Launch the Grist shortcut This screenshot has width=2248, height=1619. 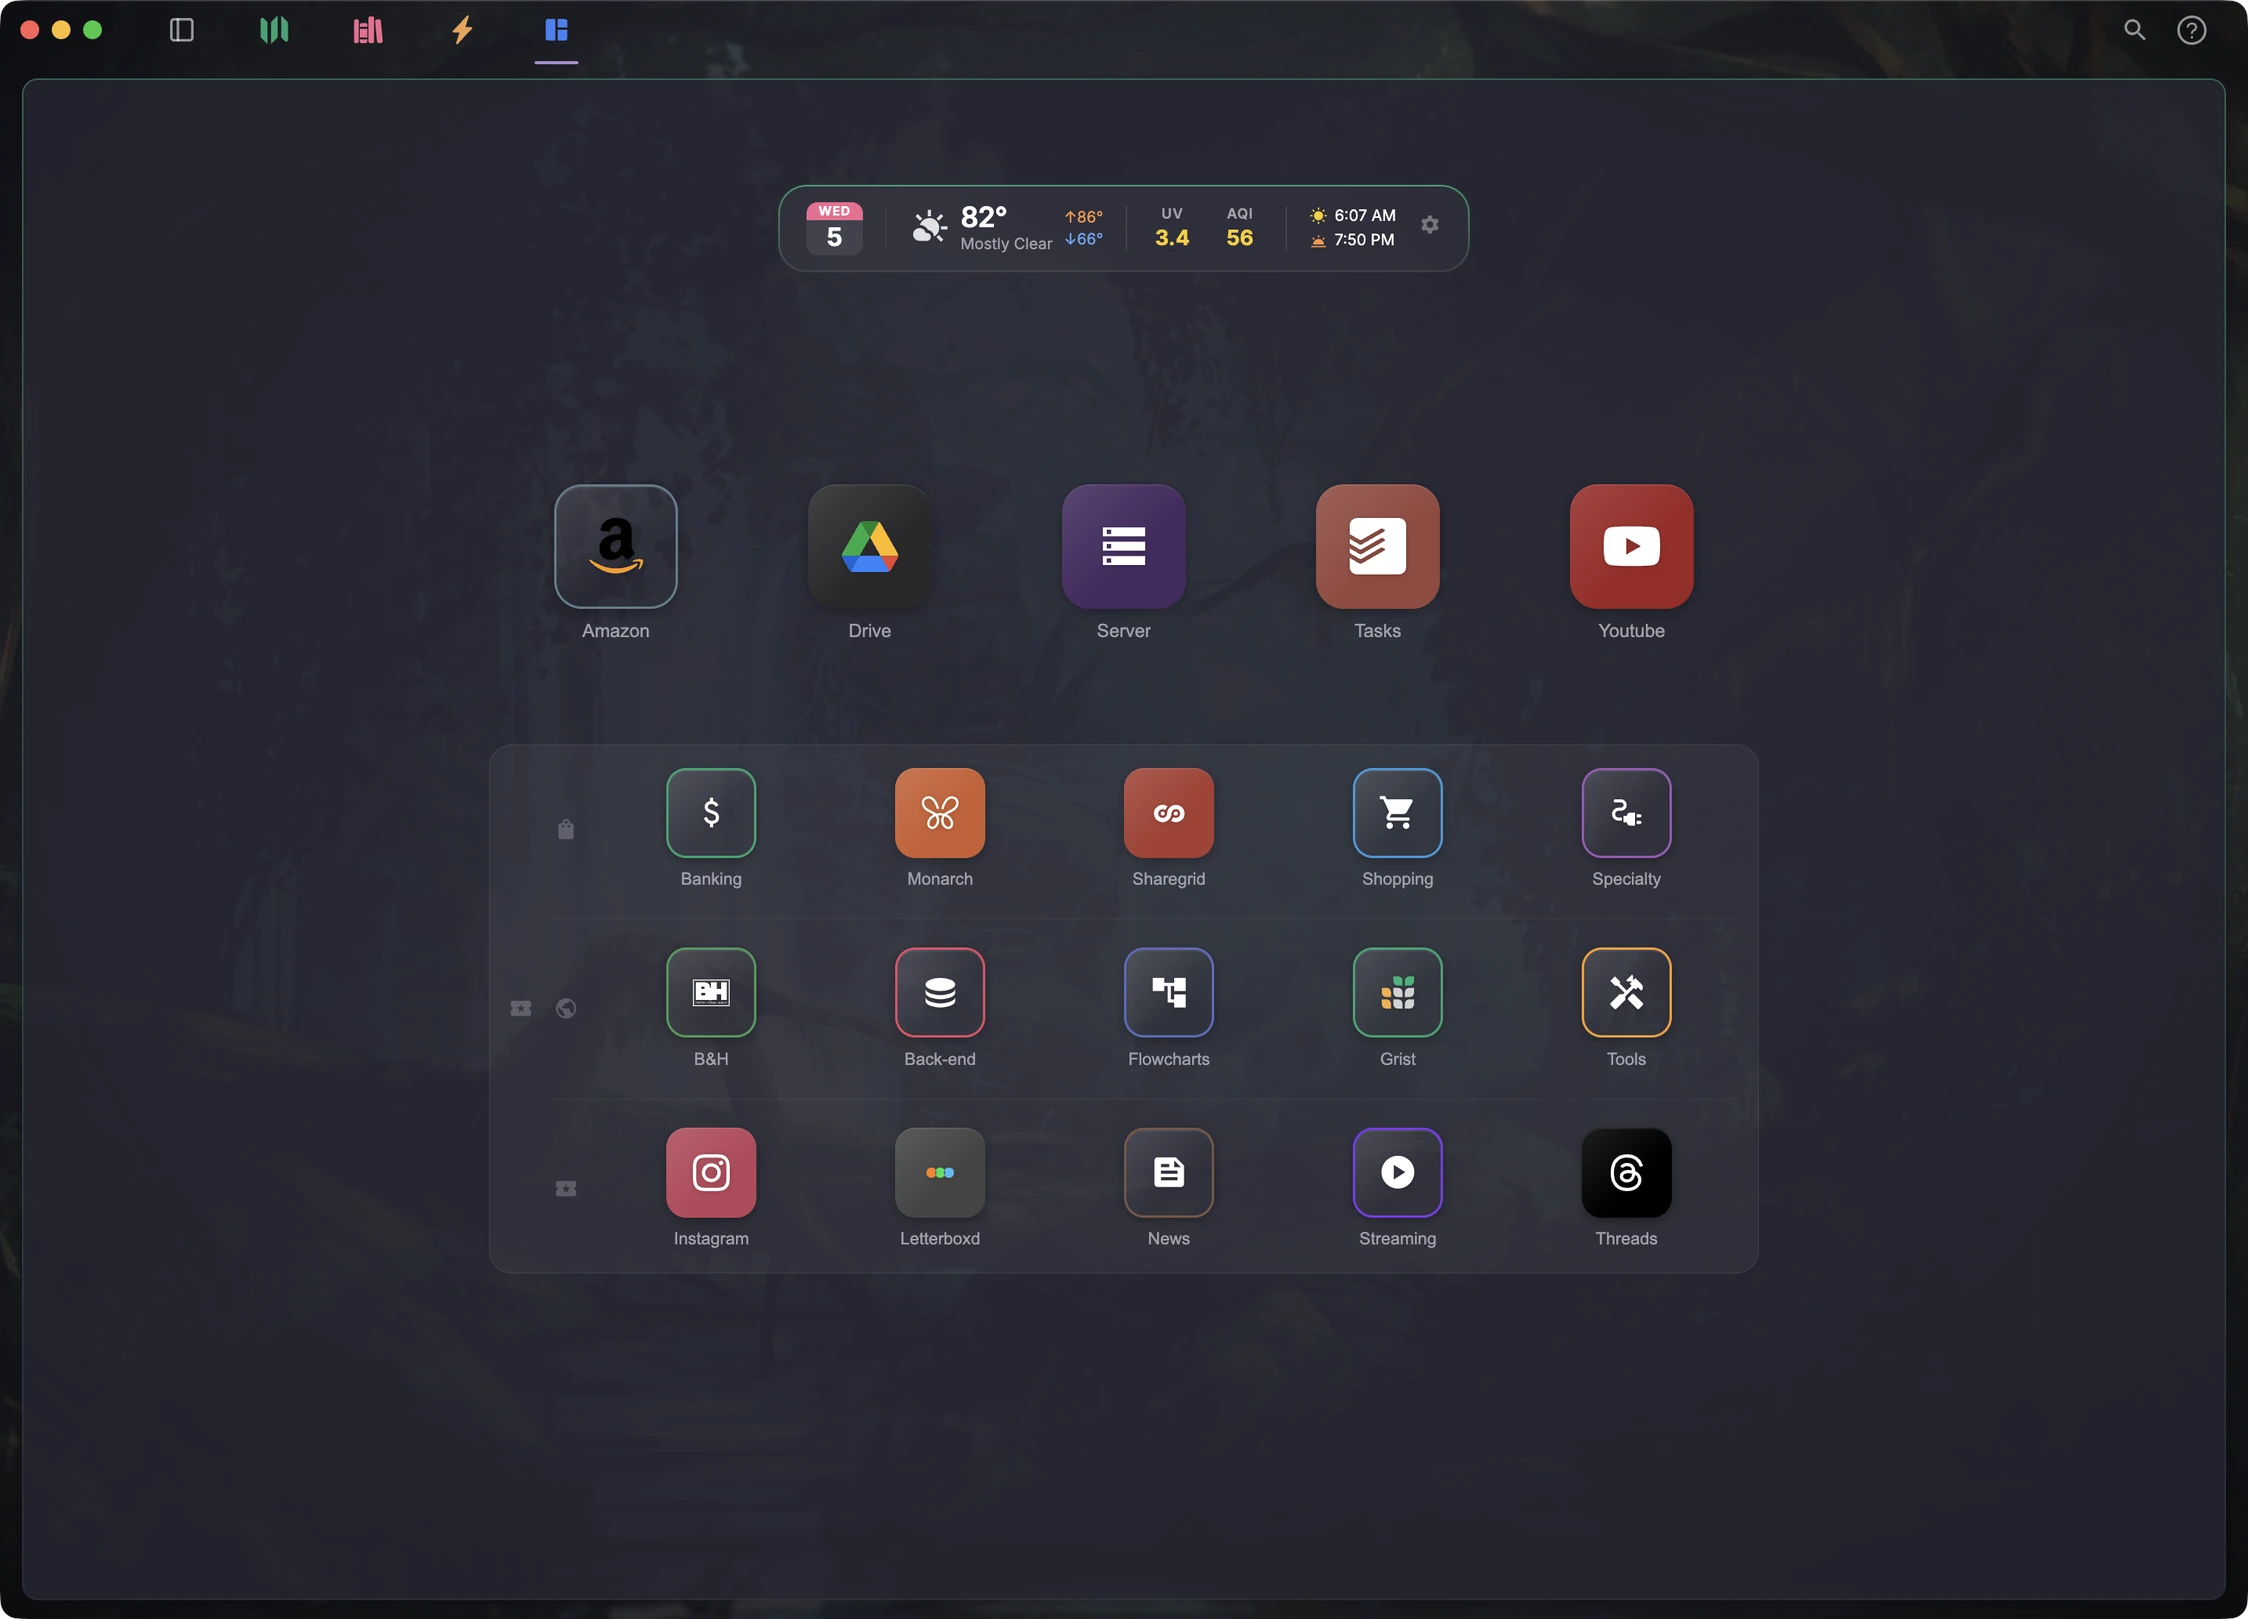pyautogui.click(x=1397, y=992)
